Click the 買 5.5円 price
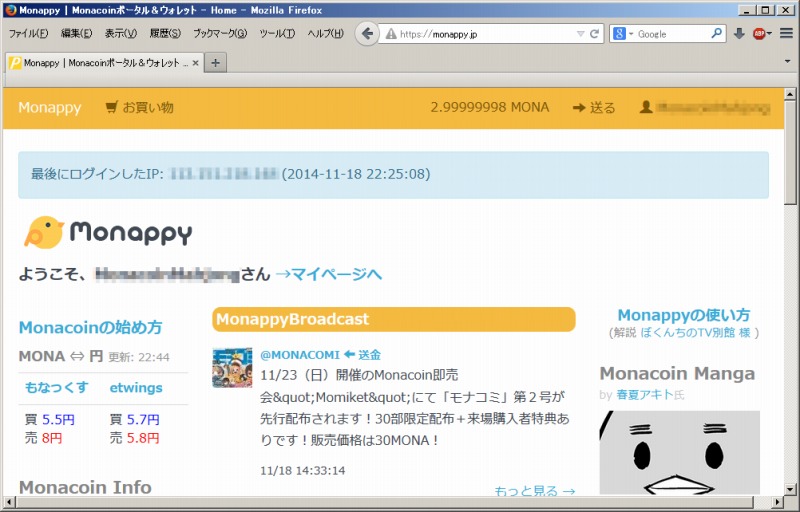 [x=50, y=420]
